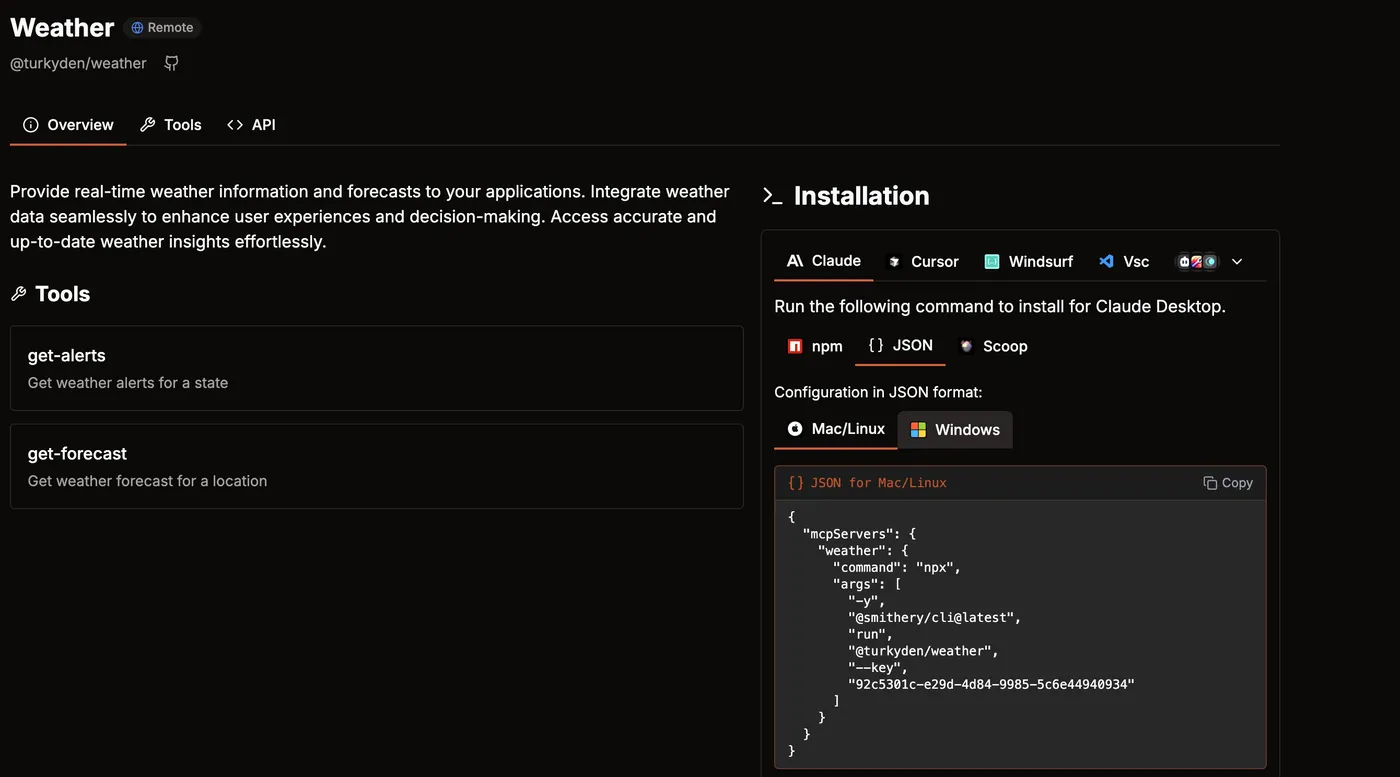This screenshot has height=777, width=1400.
Task: Select the Mac/Linux configuration tab
Action: pos(836,429)
